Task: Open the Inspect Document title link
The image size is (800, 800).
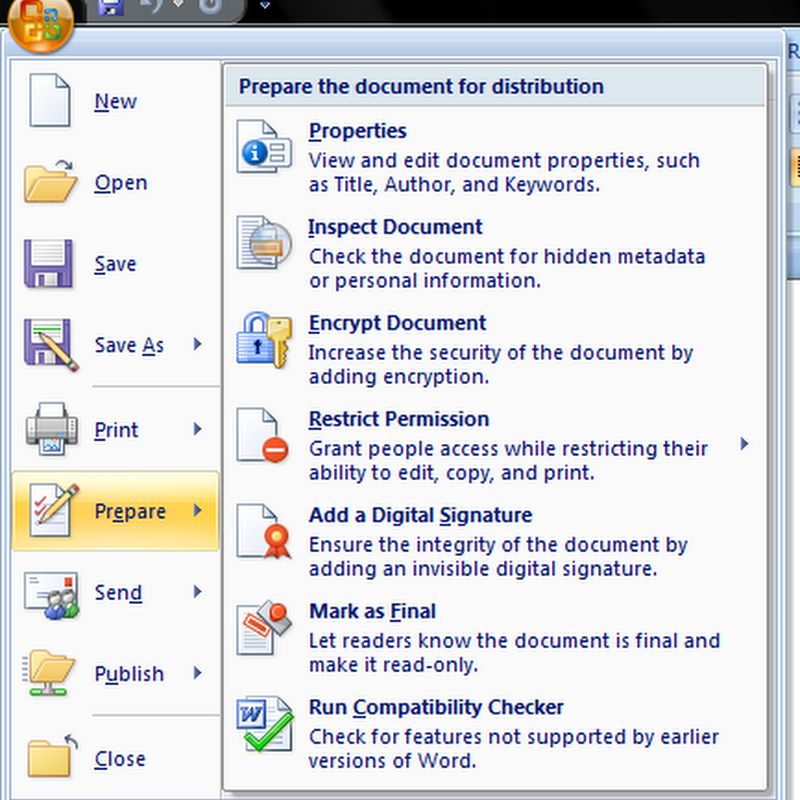Action: [x=395, y=227]
